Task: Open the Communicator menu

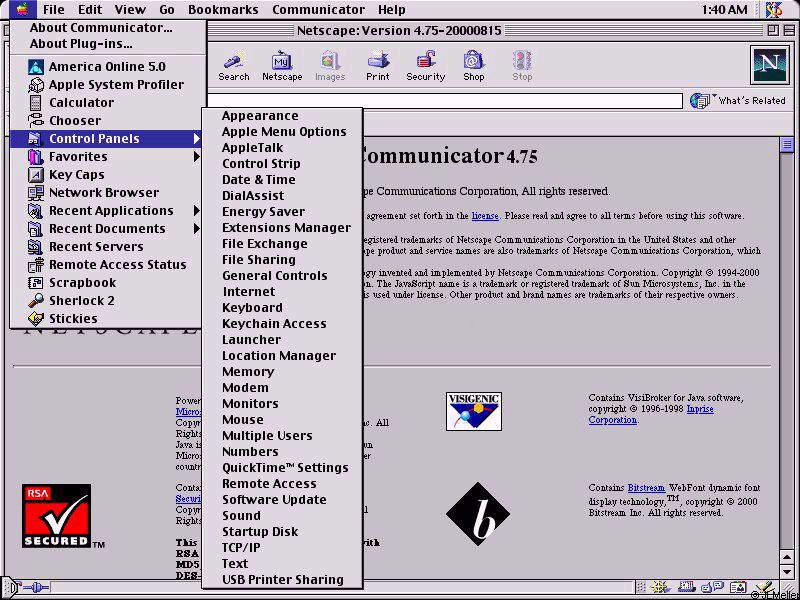Action: [x=318, y=10]
